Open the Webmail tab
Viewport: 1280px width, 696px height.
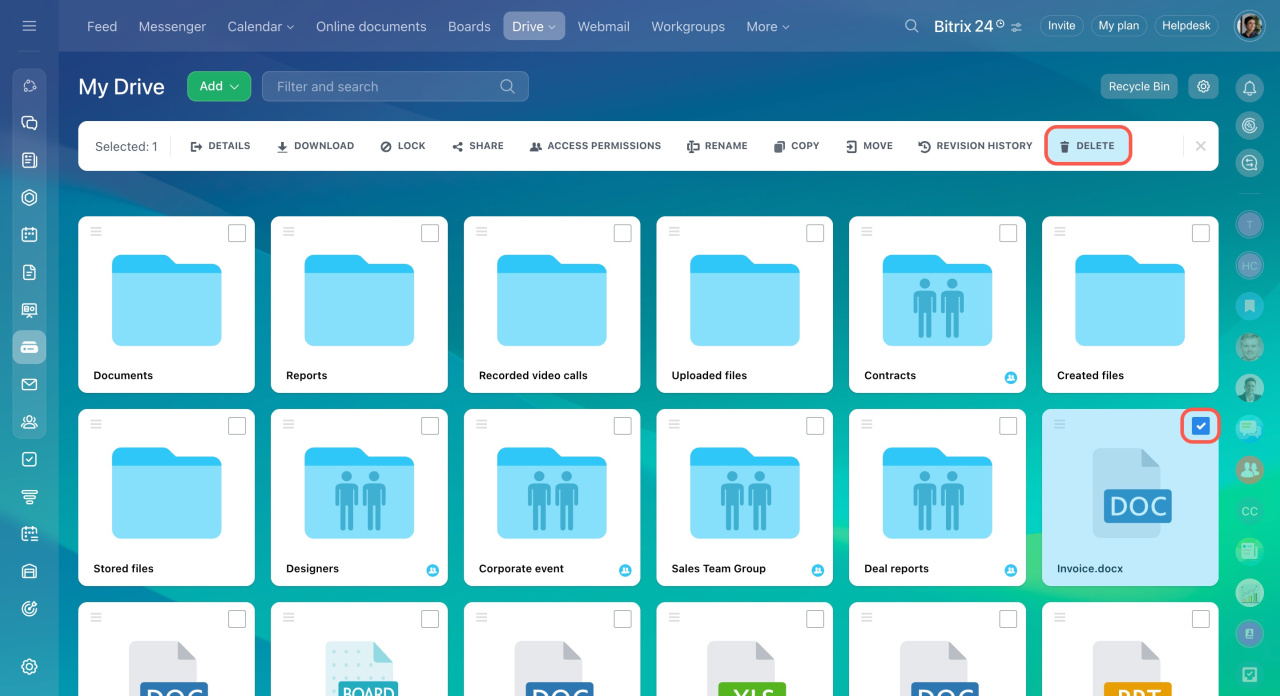coord(604,26)
